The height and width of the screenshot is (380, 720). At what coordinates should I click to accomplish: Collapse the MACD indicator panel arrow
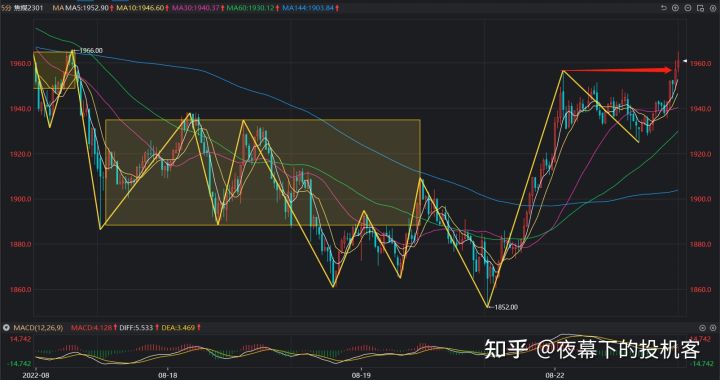[6, 328]
